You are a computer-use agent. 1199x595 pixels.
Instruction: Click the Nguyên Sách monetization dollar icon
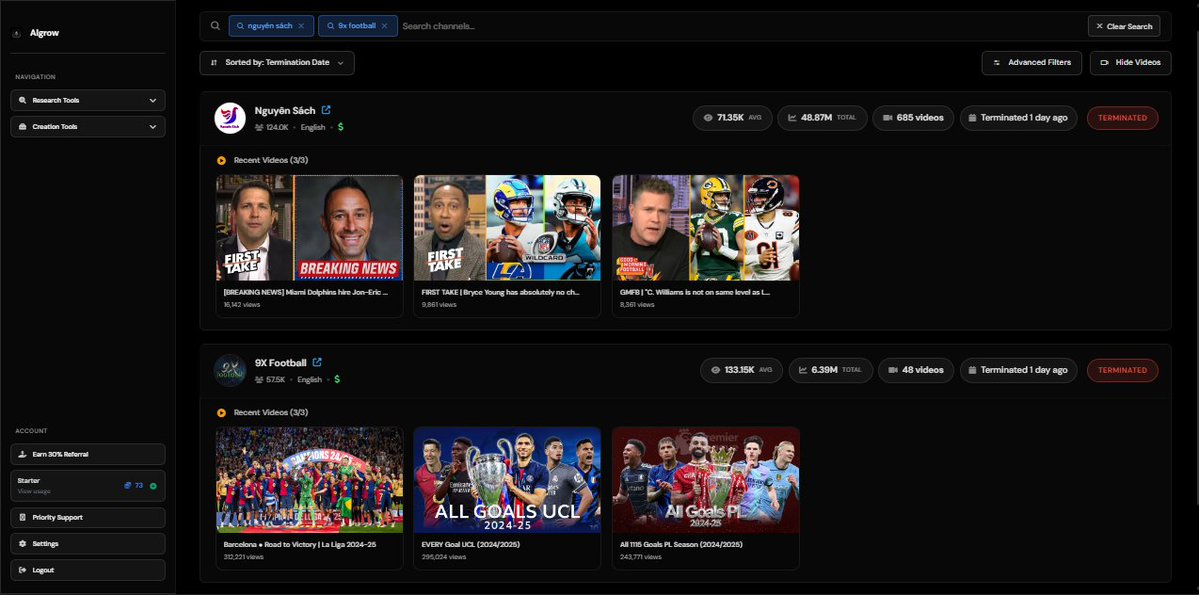[x=340, y=127]
